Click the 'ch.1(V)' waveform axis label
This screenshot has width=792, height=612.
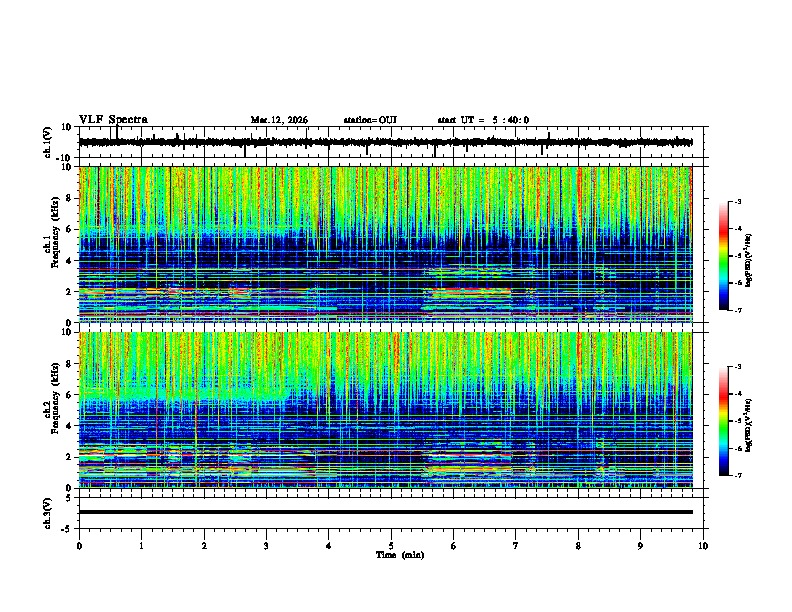[48, 142]
